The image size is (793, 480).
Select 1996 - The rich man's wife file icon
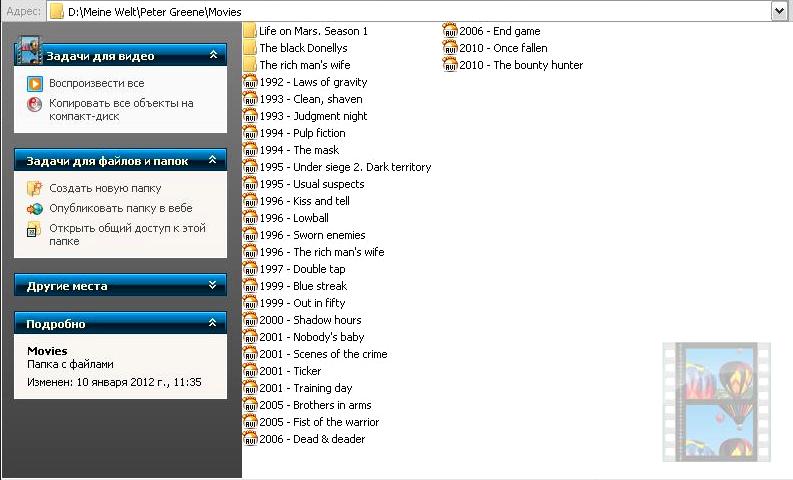pos(250,252)
